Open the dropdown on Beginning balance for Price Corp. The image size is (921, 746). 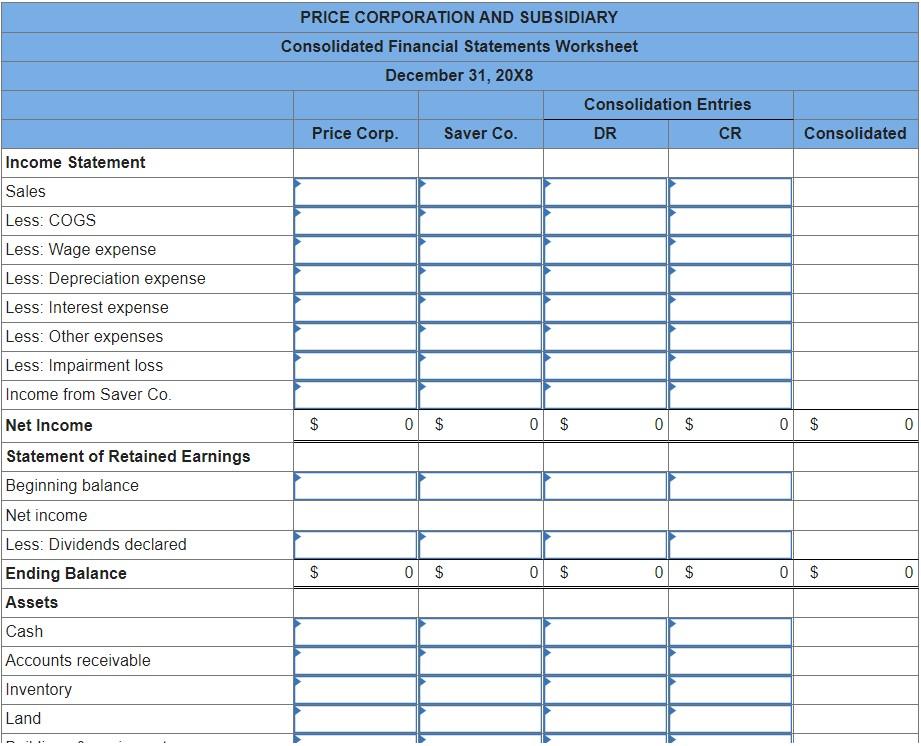click(x=296, y=480)
